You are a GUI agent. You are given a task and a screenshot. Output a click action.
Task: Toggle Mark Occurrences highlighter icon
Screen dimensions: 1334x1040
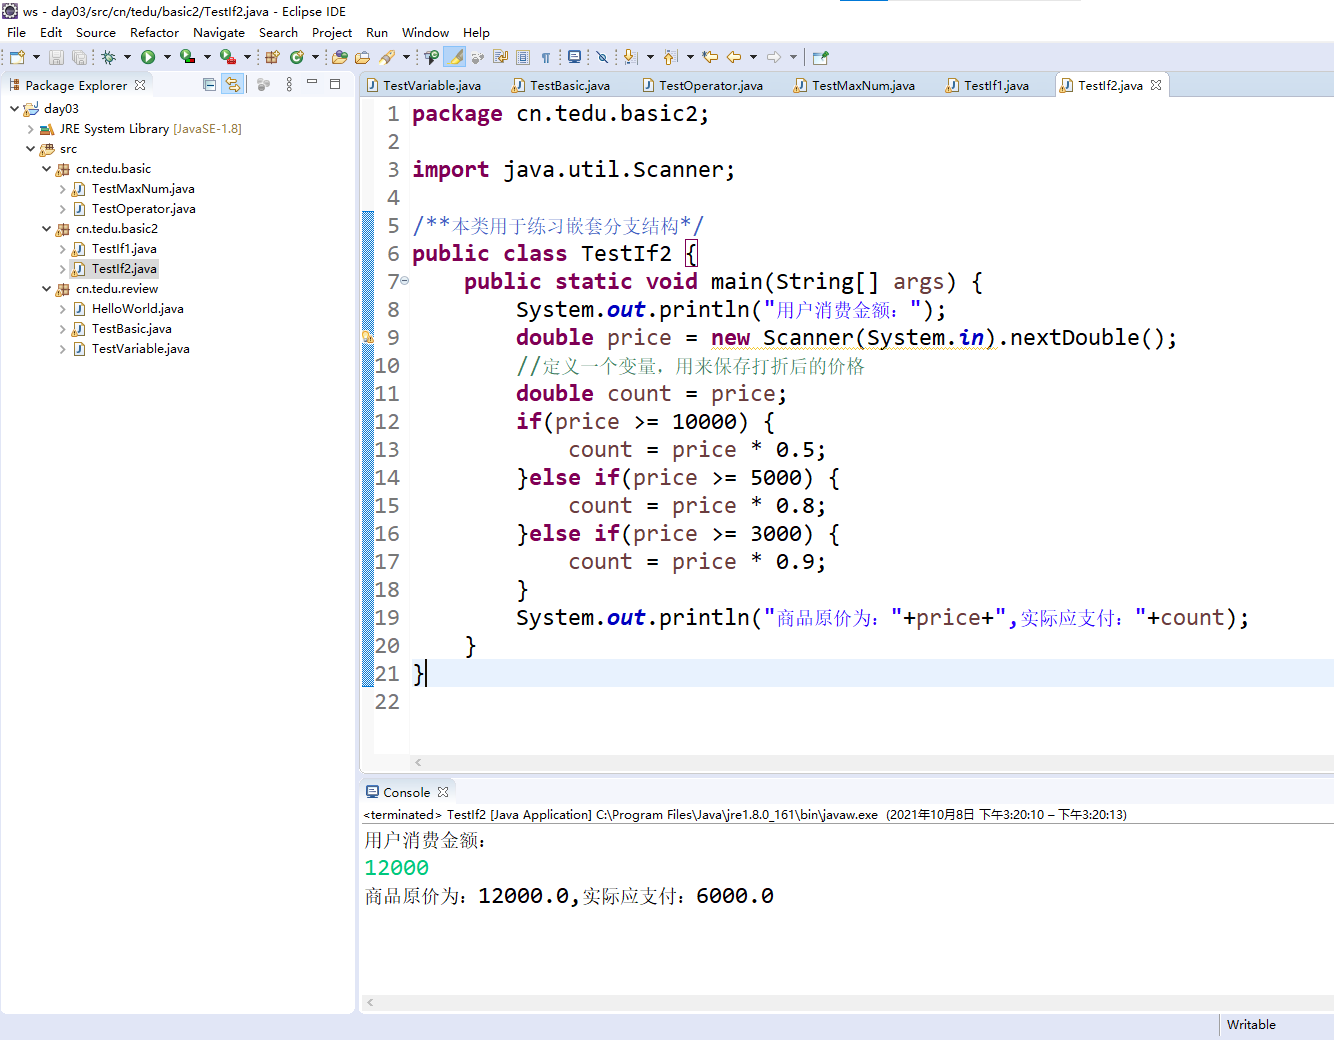point(455,57)
